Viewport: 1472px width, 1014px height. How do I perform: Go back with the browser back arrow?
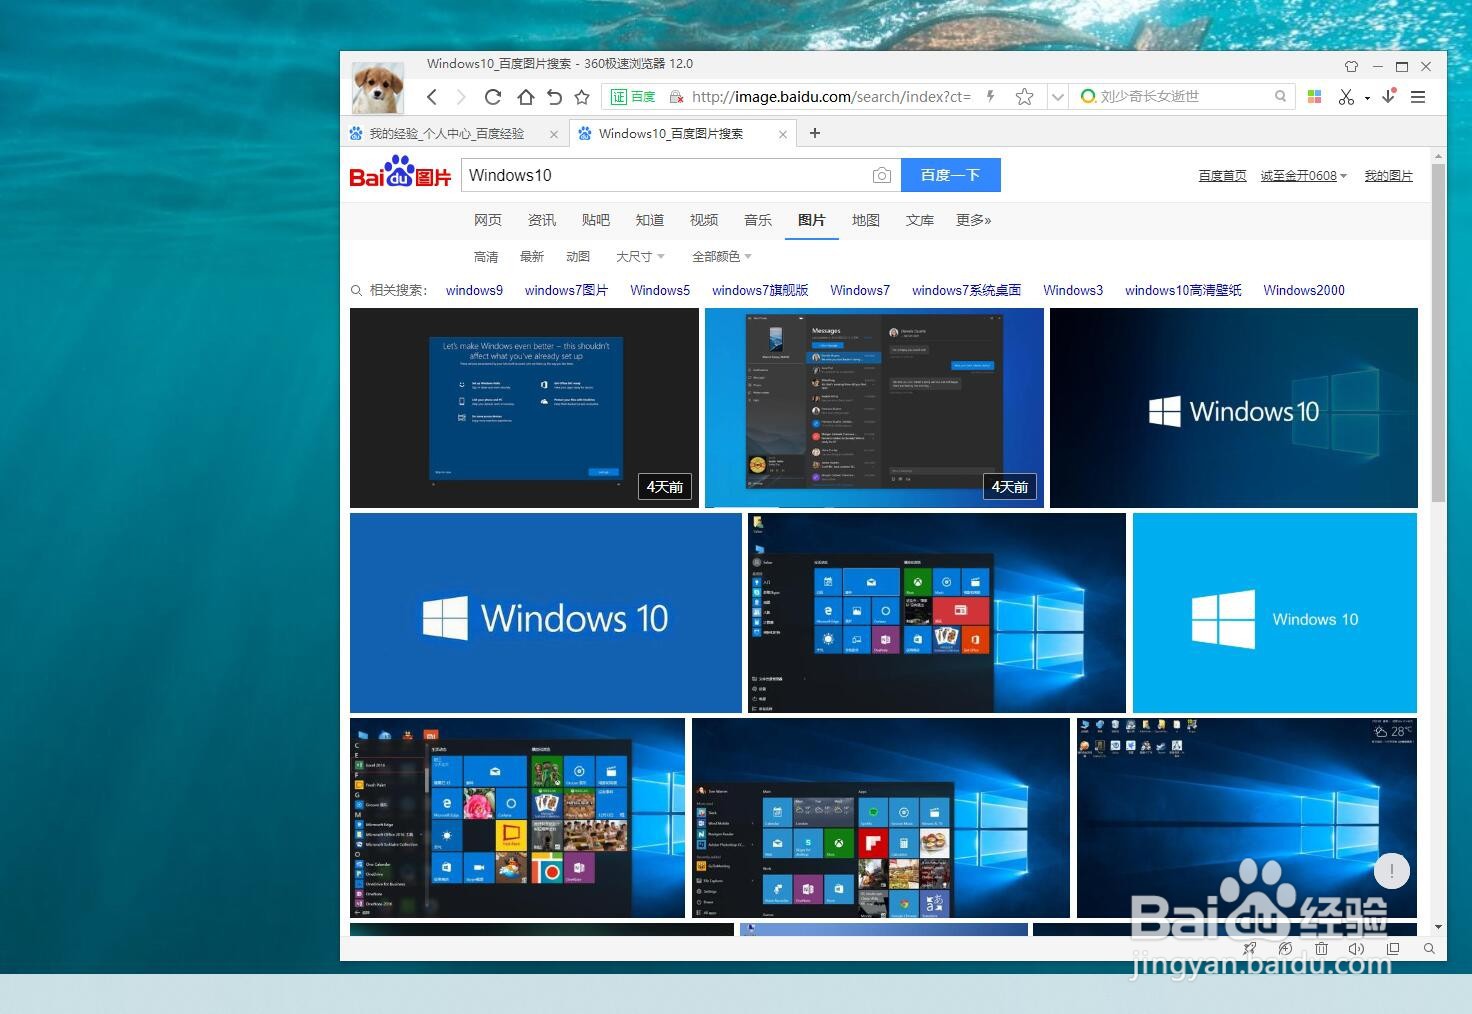pyautogui.click(x=432, y=97)
